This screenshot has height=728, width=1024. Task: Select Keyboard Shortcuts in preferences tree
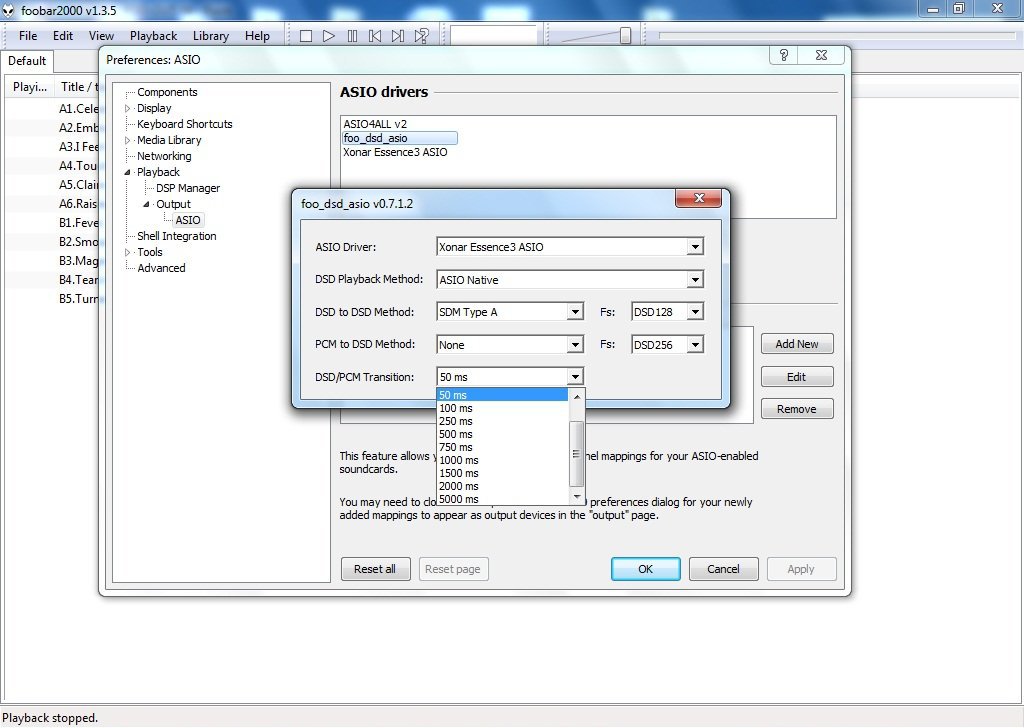185,124
